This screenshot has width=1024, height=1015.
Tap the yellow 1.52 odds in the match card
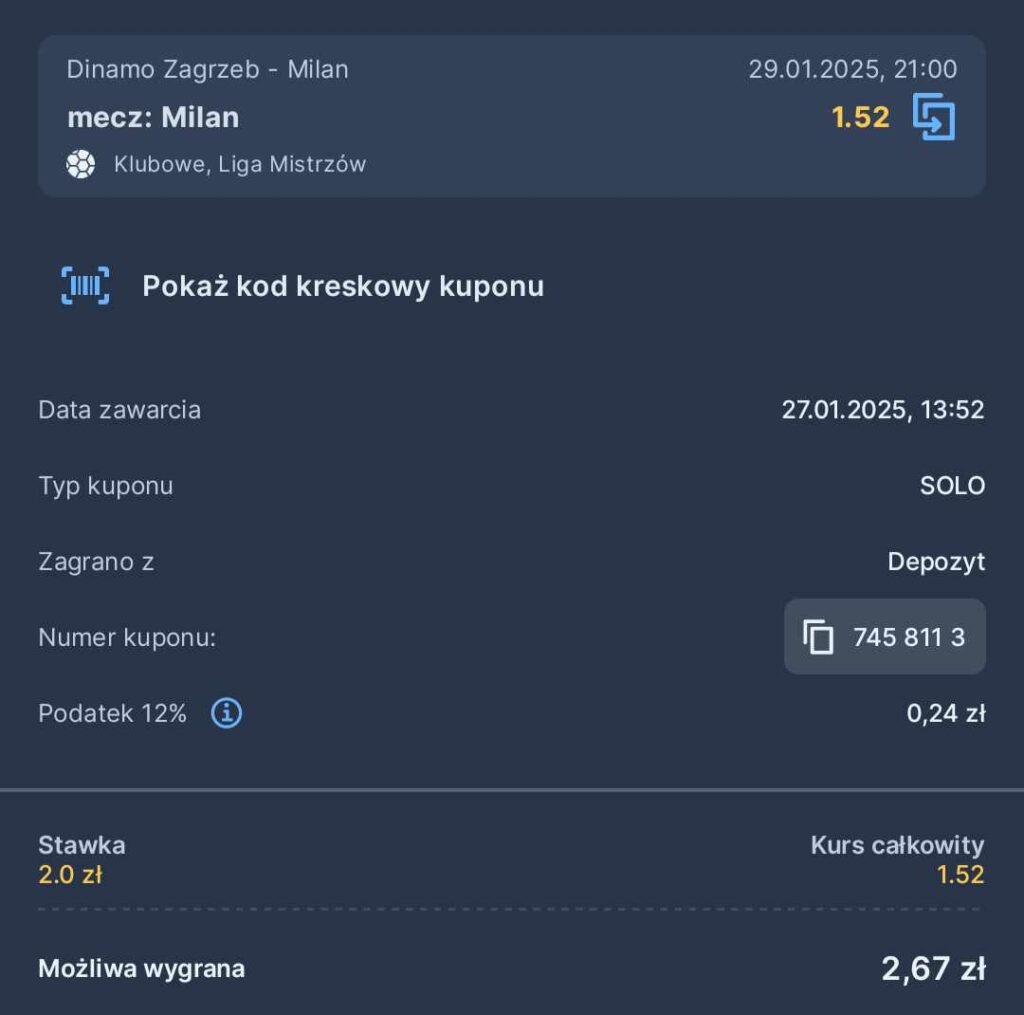pos(860,118)
